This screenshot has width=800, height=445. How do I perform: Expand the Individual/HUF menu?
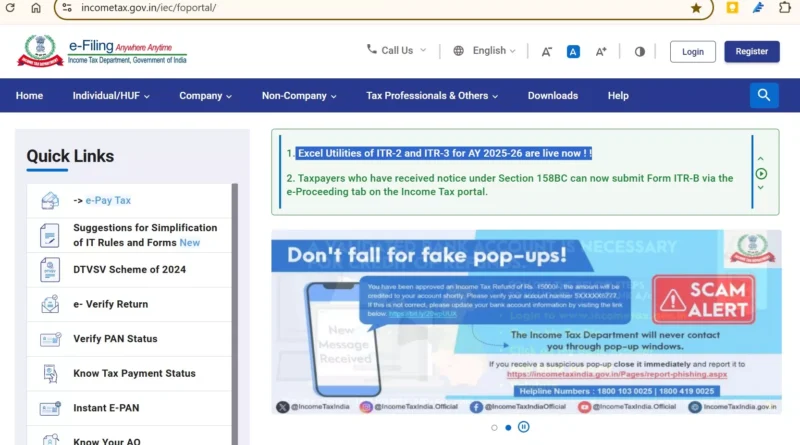[x=111, y=96]
